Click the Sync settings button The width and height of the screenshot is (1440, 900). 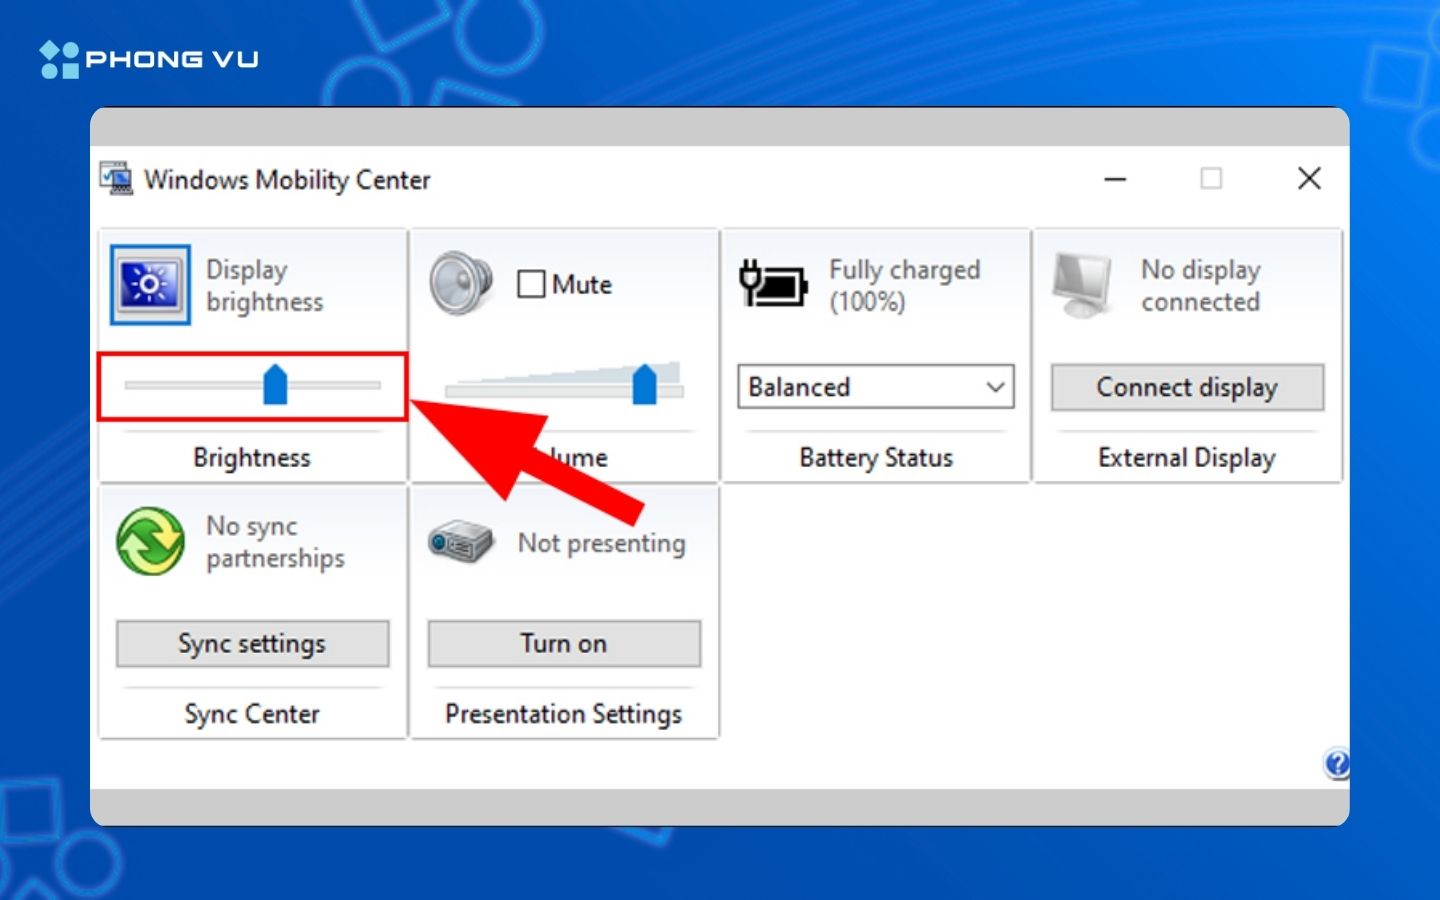point(252,643)
